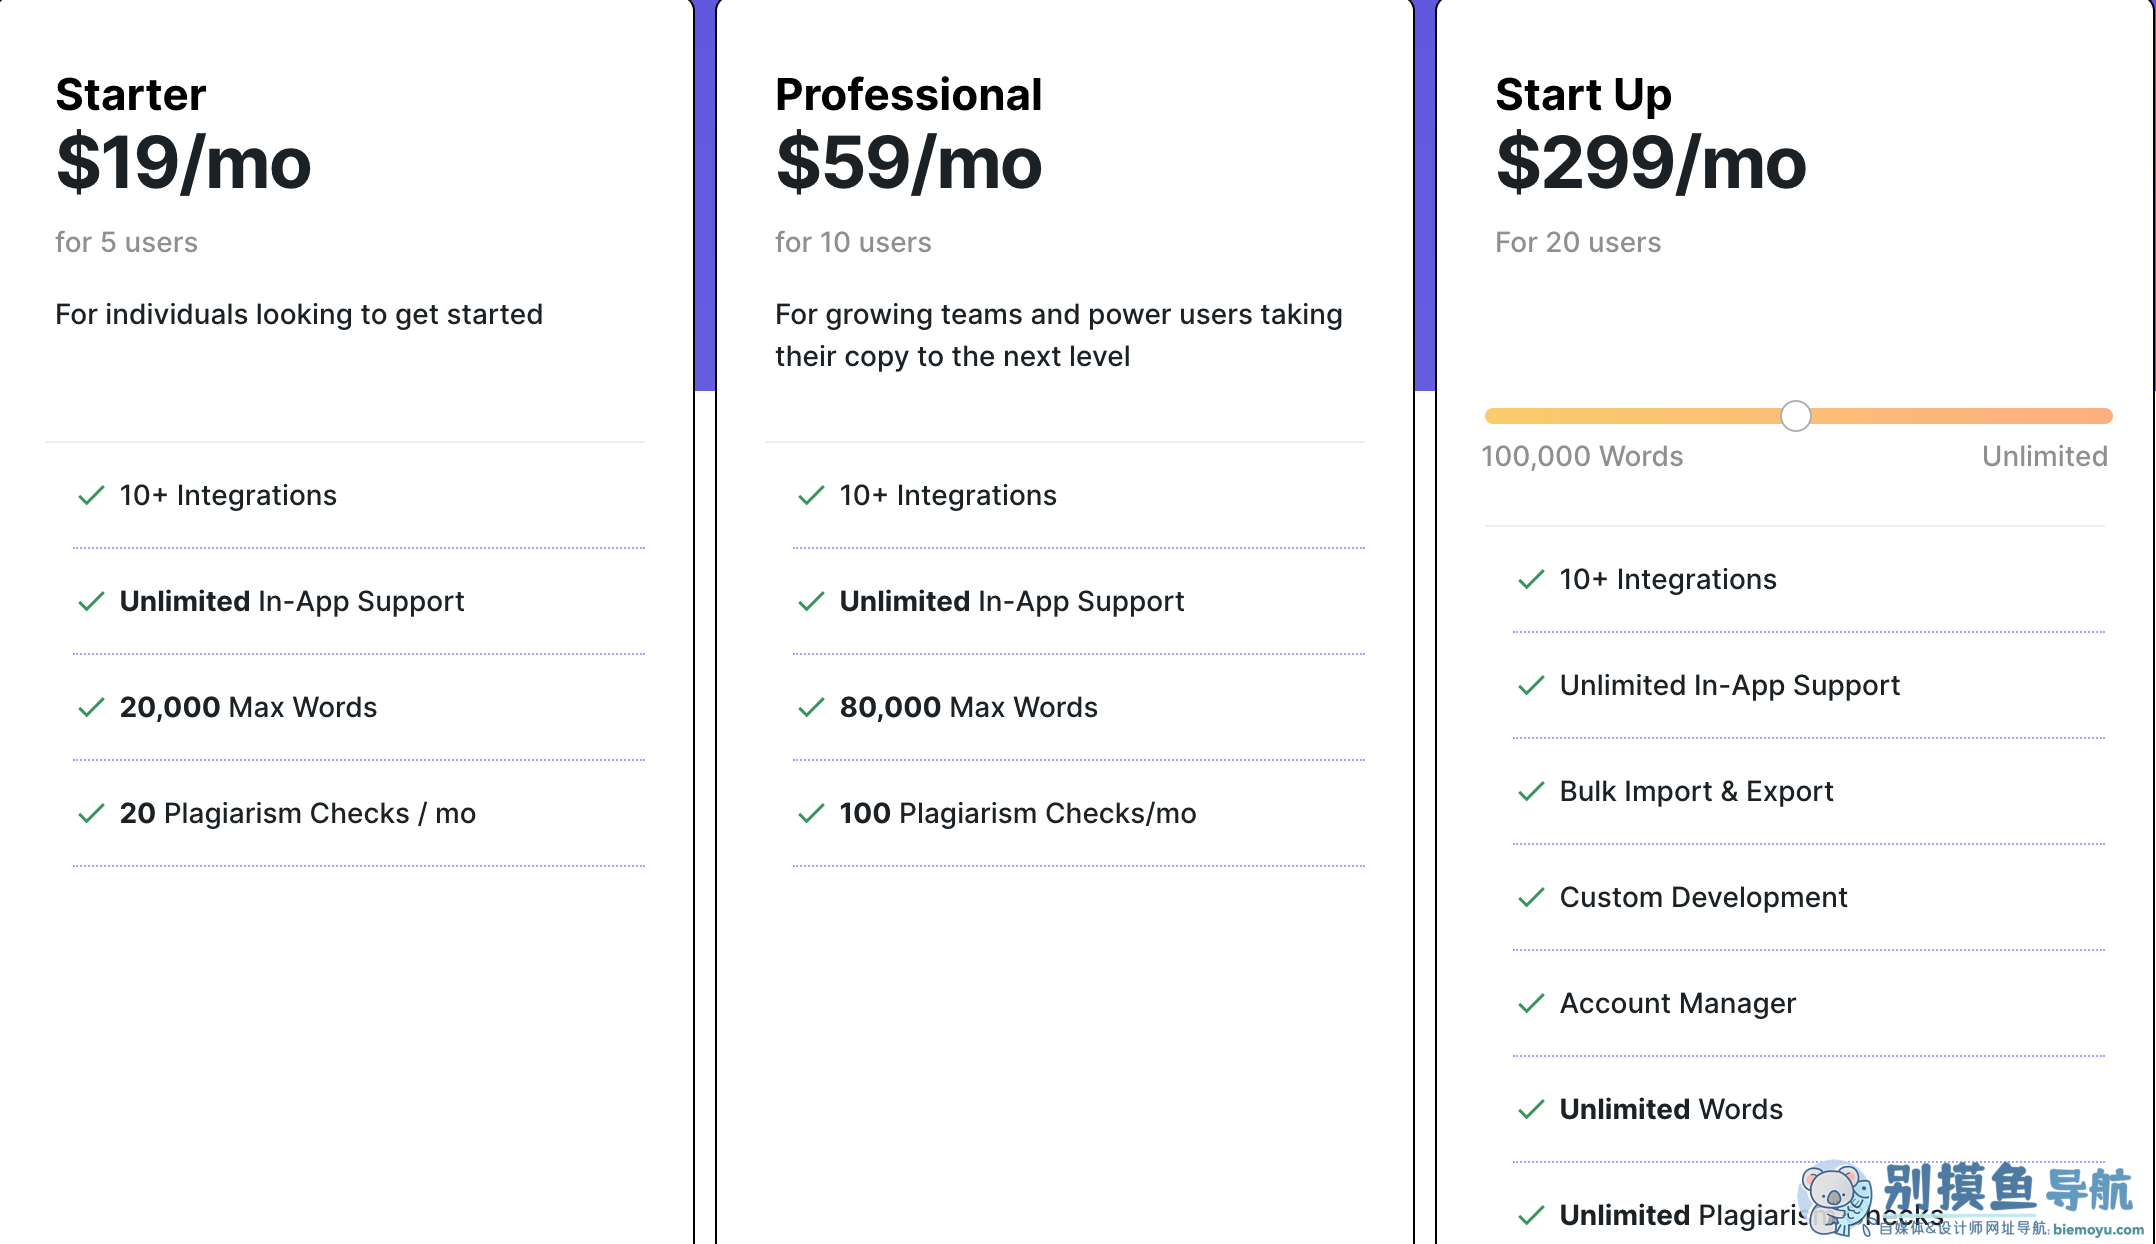Viewport: 2156px width, 1244px height.
Task: Select the Start Up plan heading
Action: 1583,95
